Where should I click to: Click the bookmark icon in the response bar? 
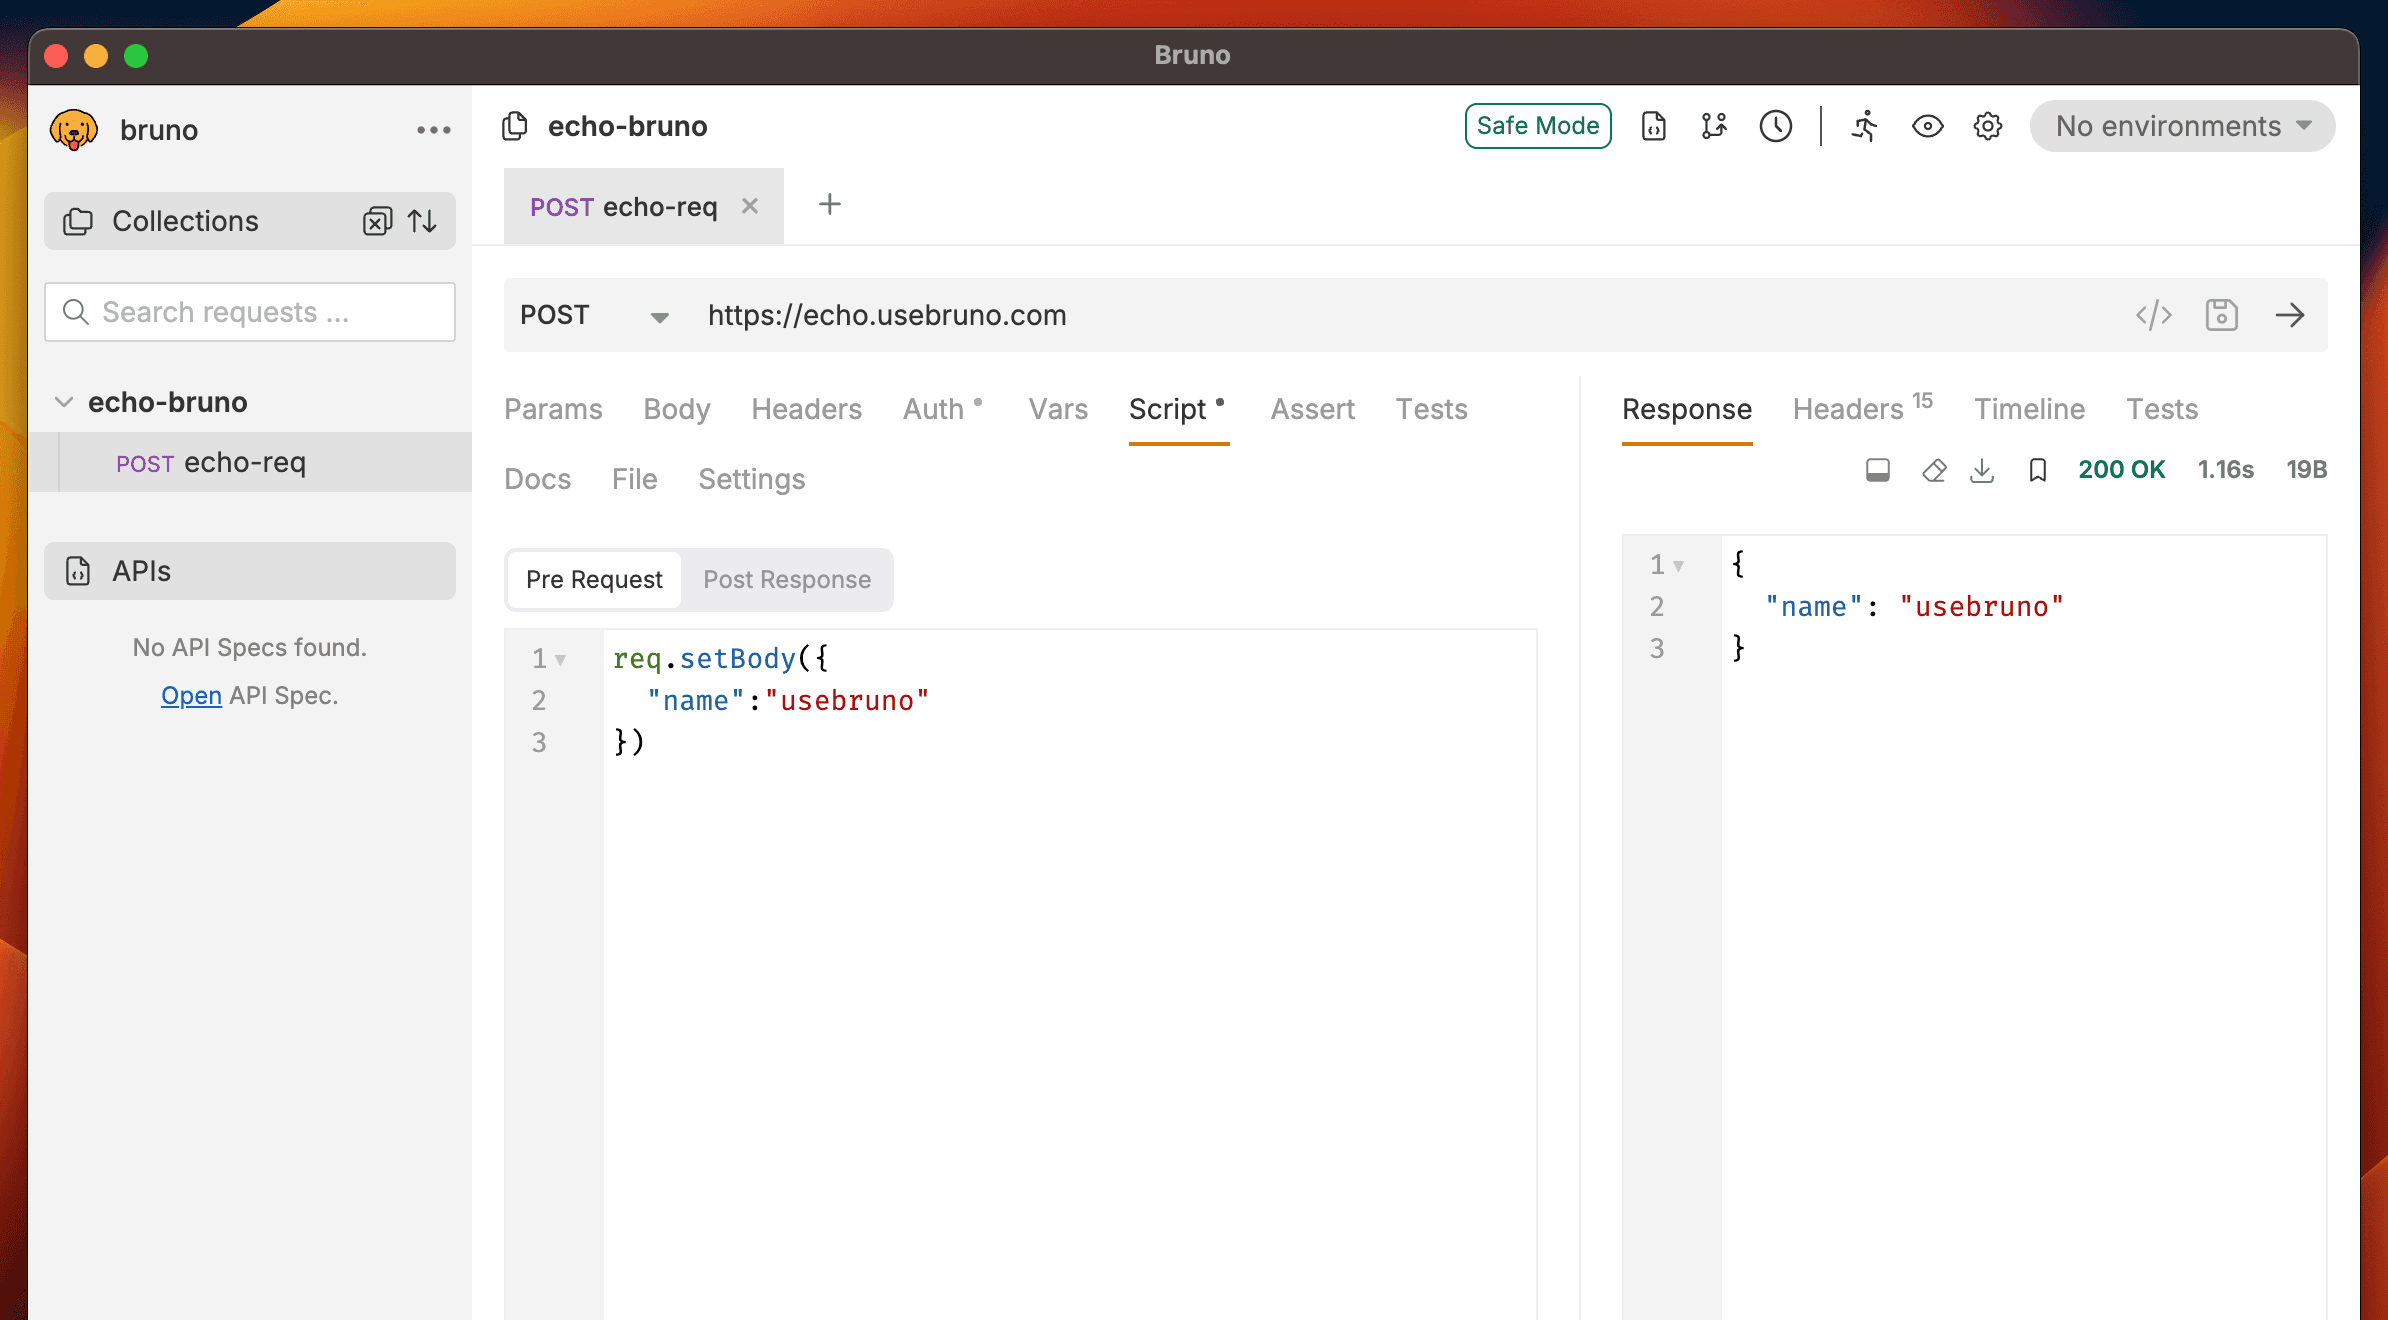[x=2037, y=470]
